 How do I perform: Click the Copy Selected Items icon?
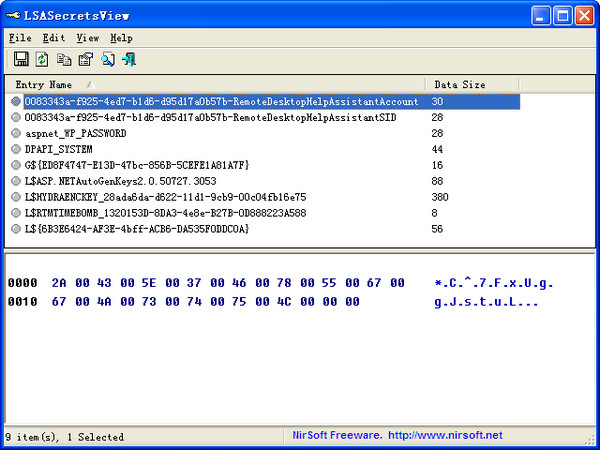pos(64,59)
